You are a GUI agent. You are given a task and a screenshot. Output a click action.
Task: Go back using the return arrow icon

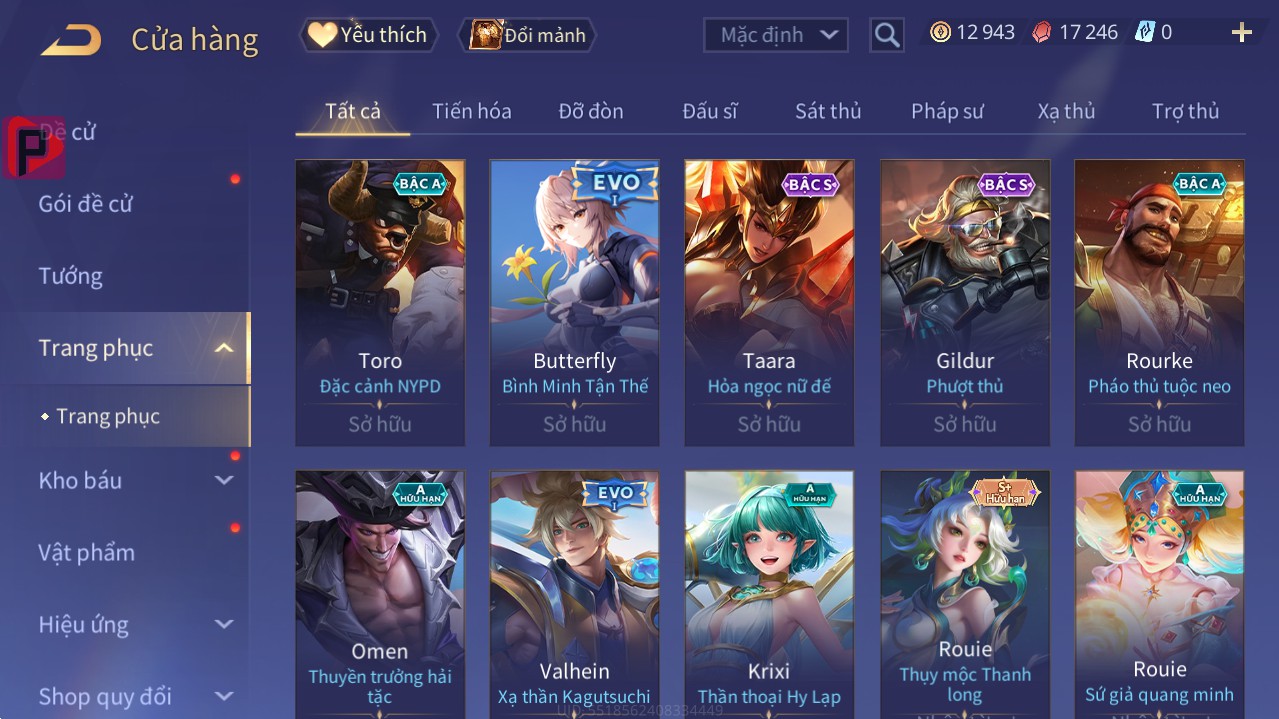[x=70, y=40]
